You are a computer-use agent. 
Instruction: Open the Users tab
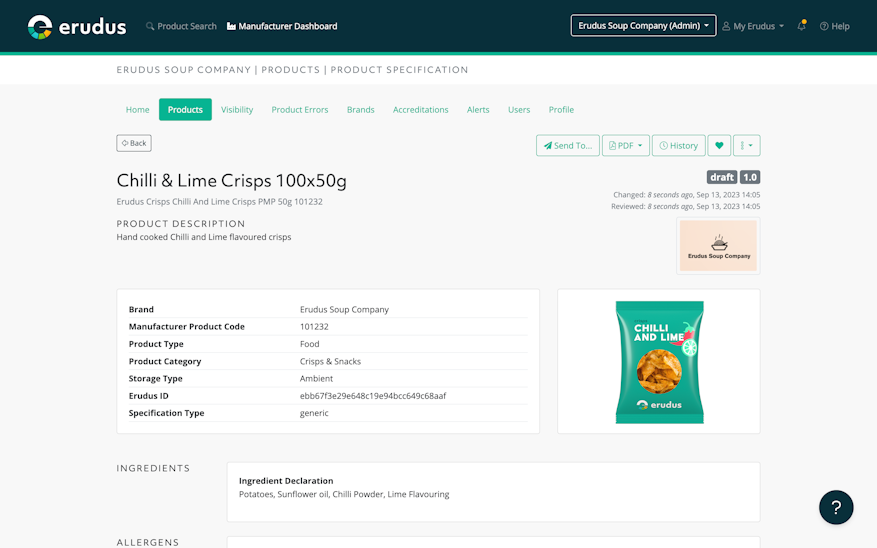tap(519, 110)
